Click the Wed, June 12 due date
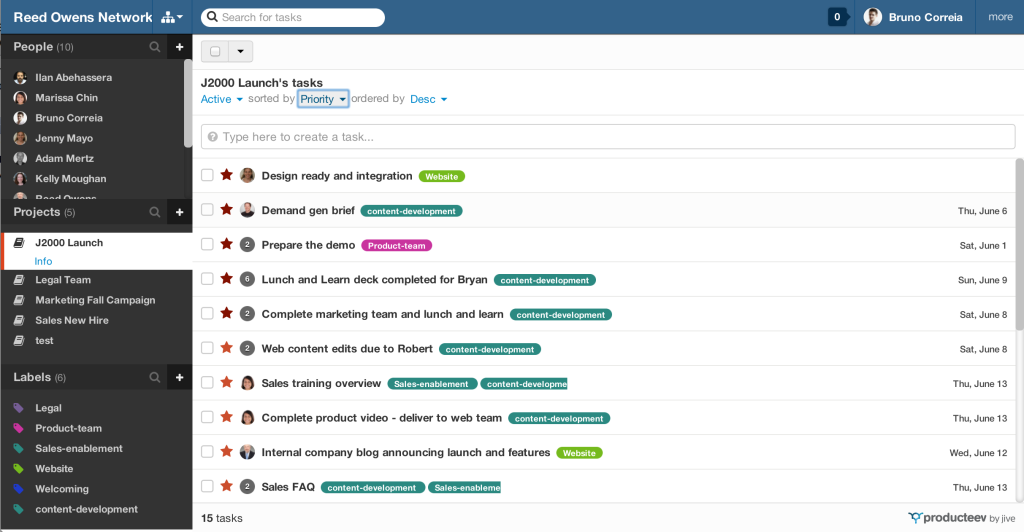Image resolution: width=1024 pixels, height=532 pixels. tap(978, 453)
